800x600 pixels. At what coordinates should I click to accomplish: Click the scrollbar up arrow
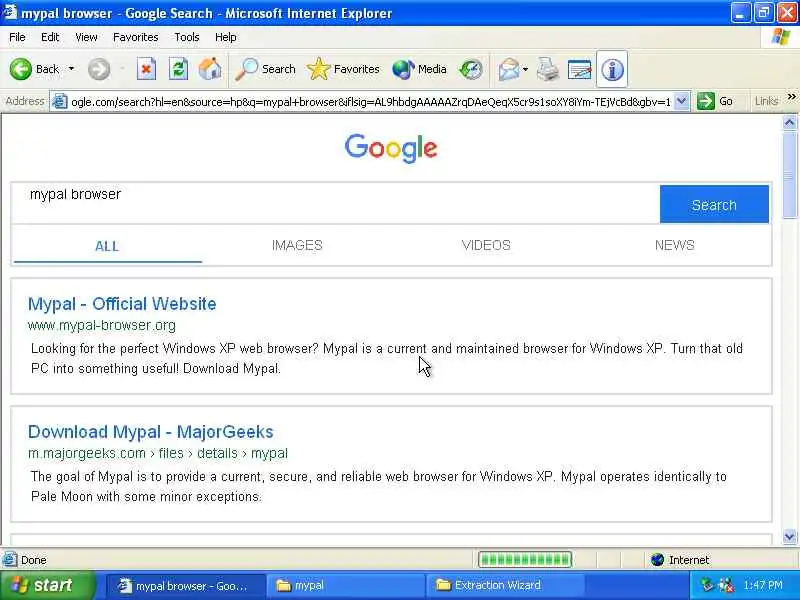pyautogui.click(x=789, y=122)
